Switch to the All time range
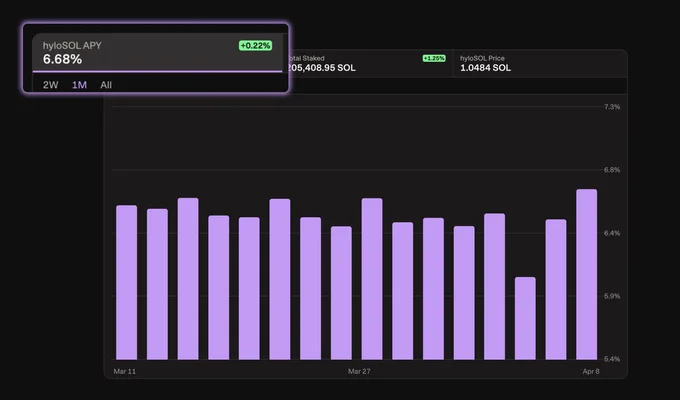The width and height of the screenshot is (680, 400). coord(106,85)
